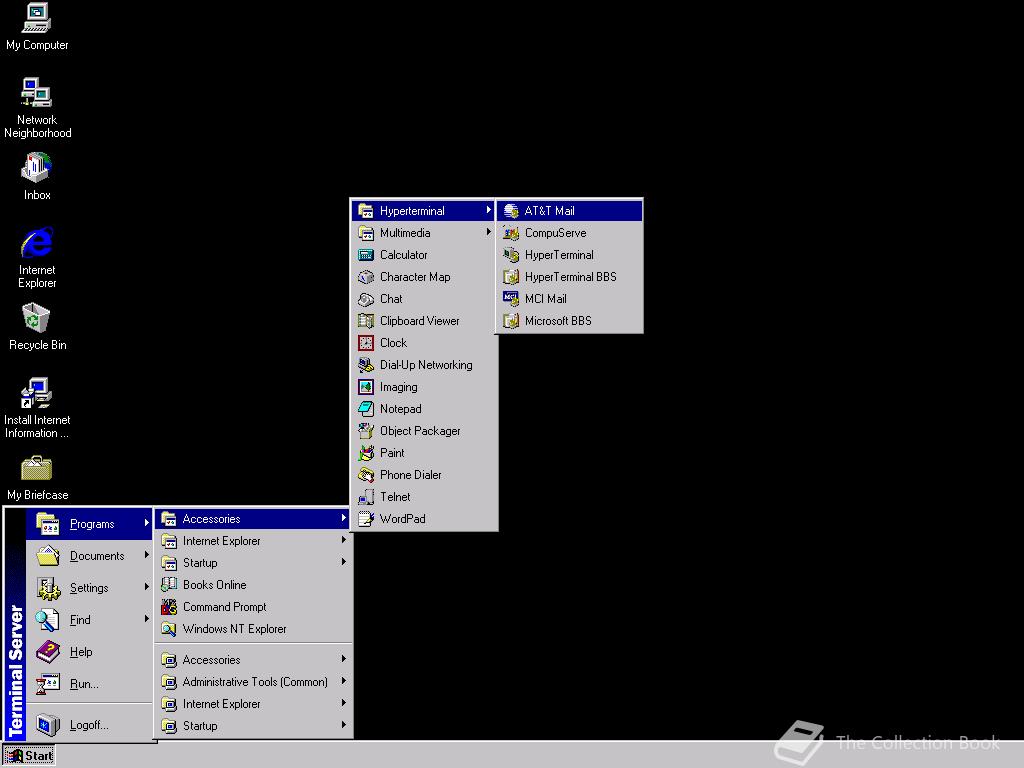Click the Multimedia folder label

pos(405,233)
